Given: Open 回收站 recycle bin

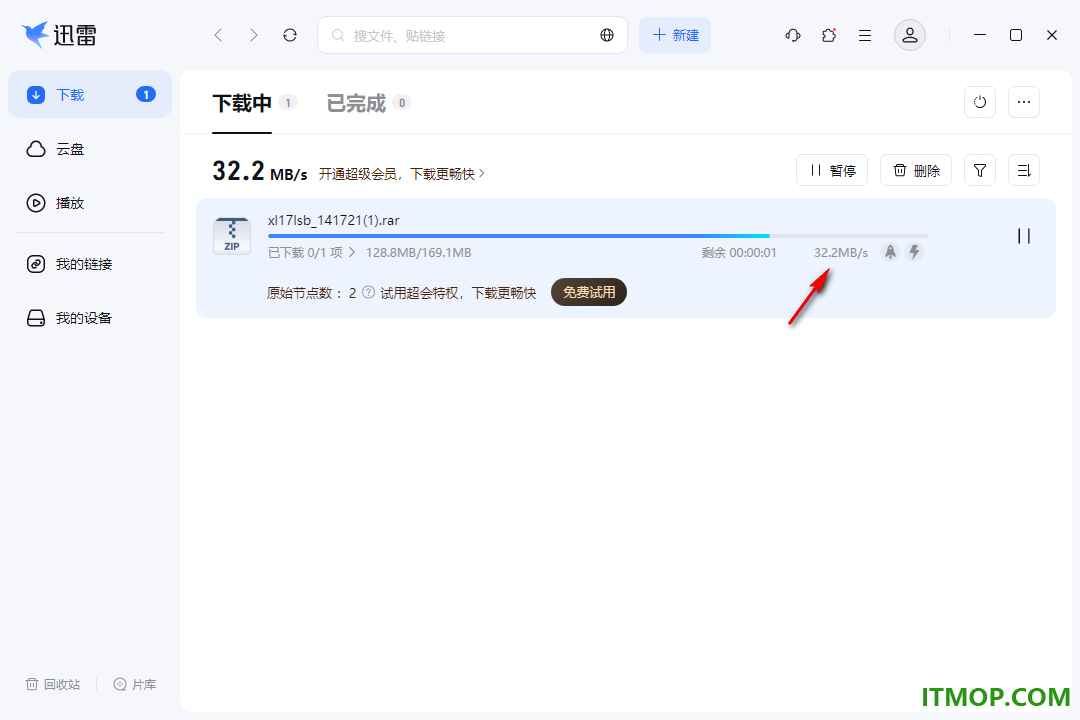Looking at the screenshot, I should click(53, 684).
